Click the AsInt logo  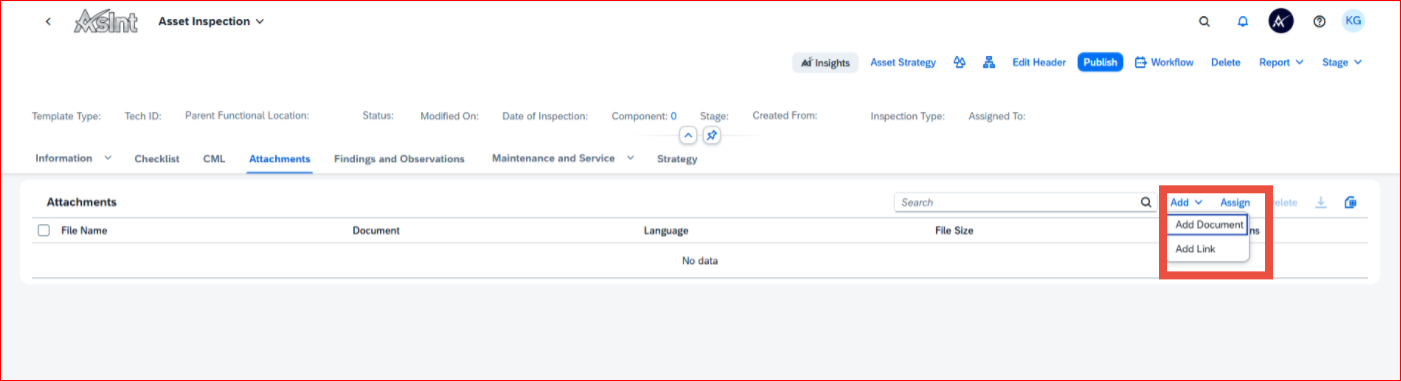tap(106, 22)
